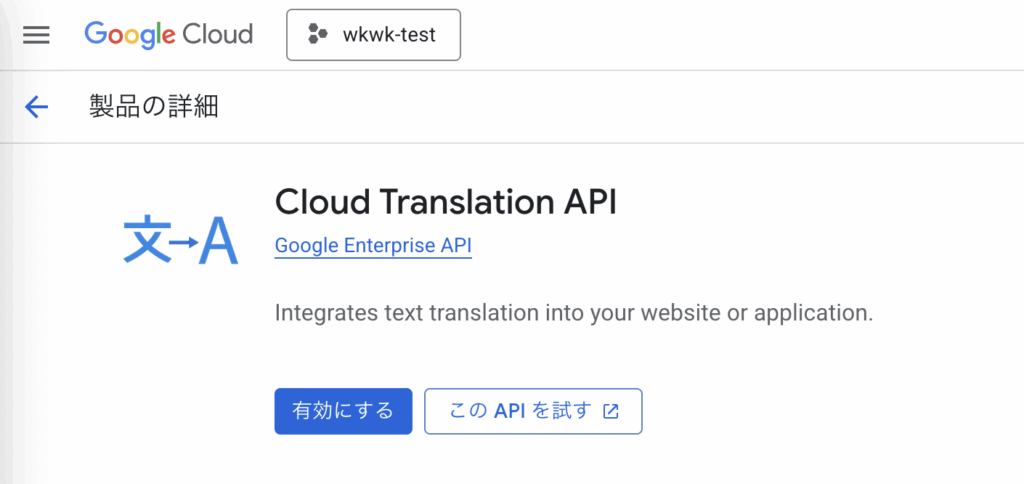The height and width of the screenshot is (484, 1024).
Task: Click the wkwk-test project name text
Action: click(x=389, y=35)
